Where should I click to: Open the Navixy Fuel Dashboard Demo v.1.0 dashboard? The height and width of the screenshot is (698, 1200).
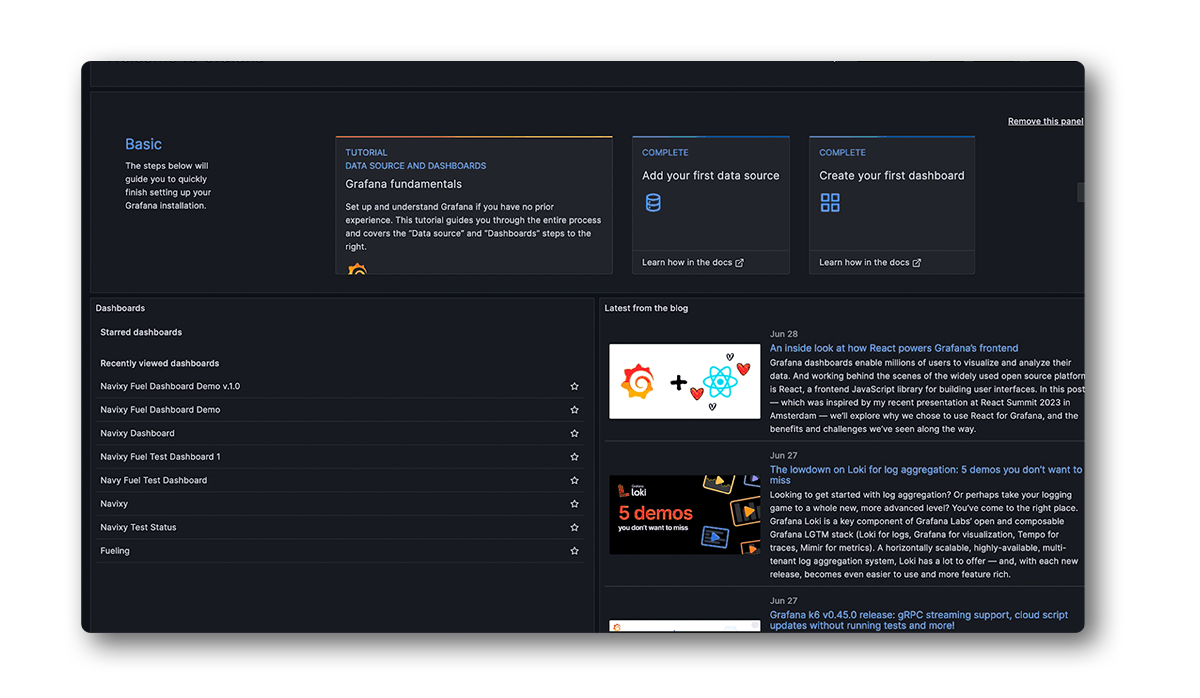[x=170, y=386]
